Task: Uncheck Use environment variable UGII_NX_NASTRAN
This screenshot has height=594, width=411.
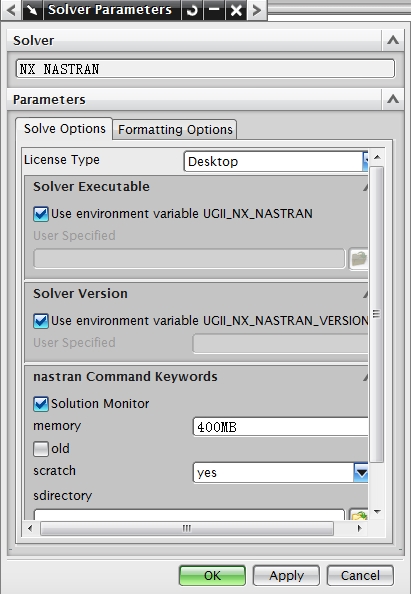Action: coord(41,214)
